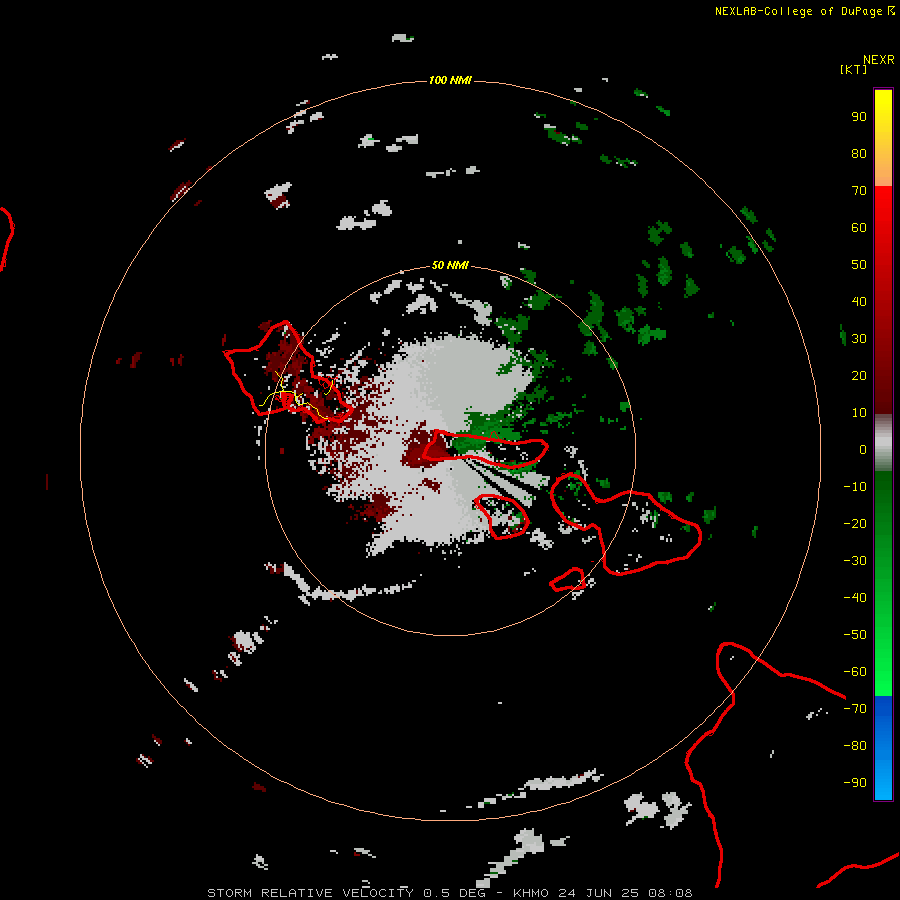Click the -40 knot scale value
The width and height of the screenshot is (900, 900).
pyautogui.click(x=855, y=598)
